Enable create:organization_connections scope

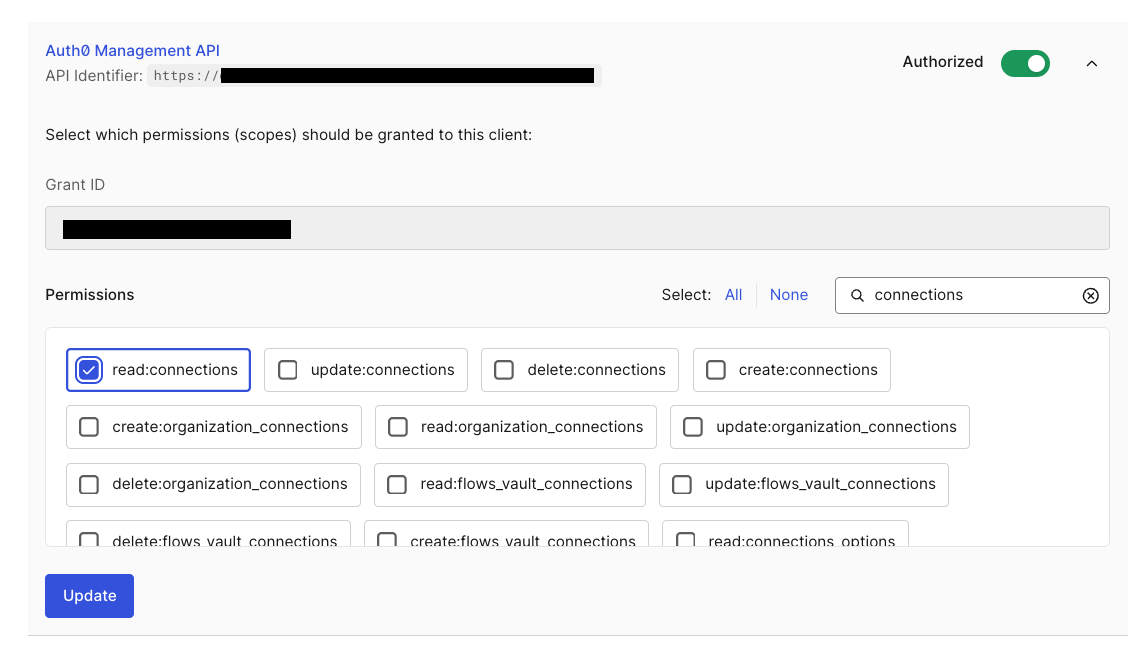(x=89, y=427)
